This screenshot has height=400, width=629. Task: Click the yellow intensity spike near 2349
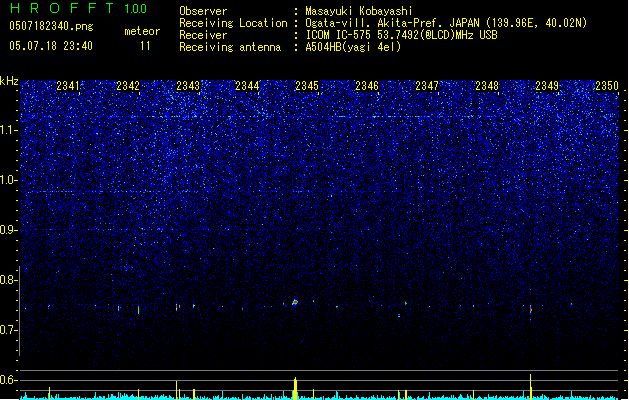click(x=531, y=386)
